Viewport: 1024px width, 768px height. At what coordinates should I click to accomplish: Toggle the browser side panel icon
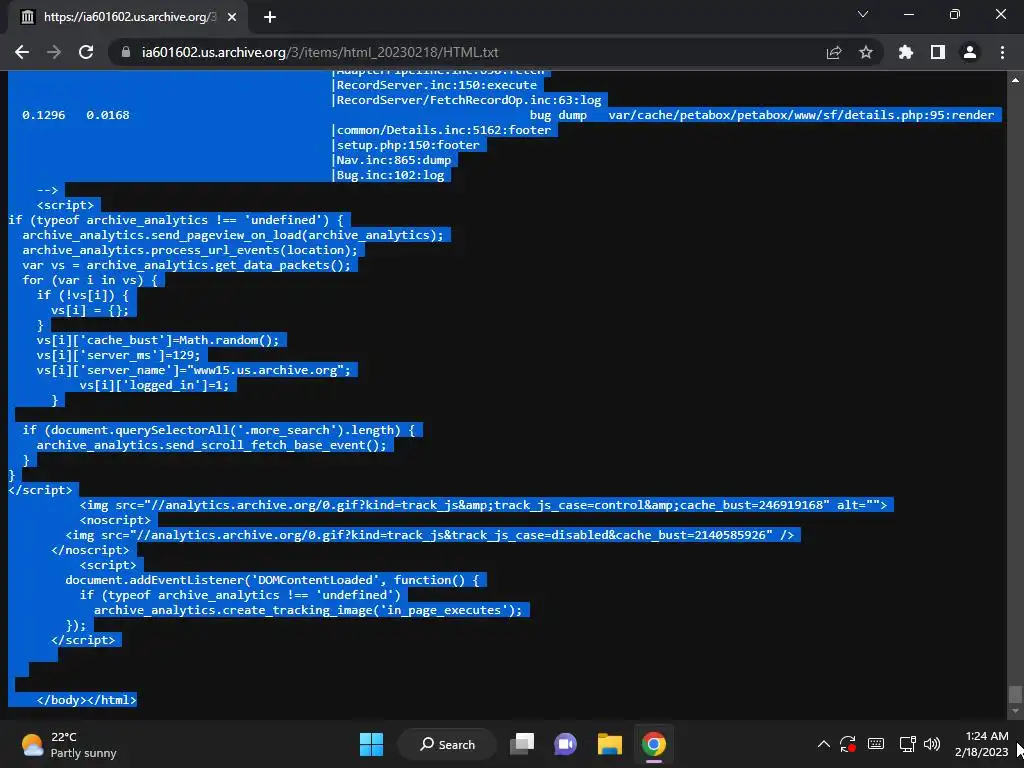tap(938, 52)
